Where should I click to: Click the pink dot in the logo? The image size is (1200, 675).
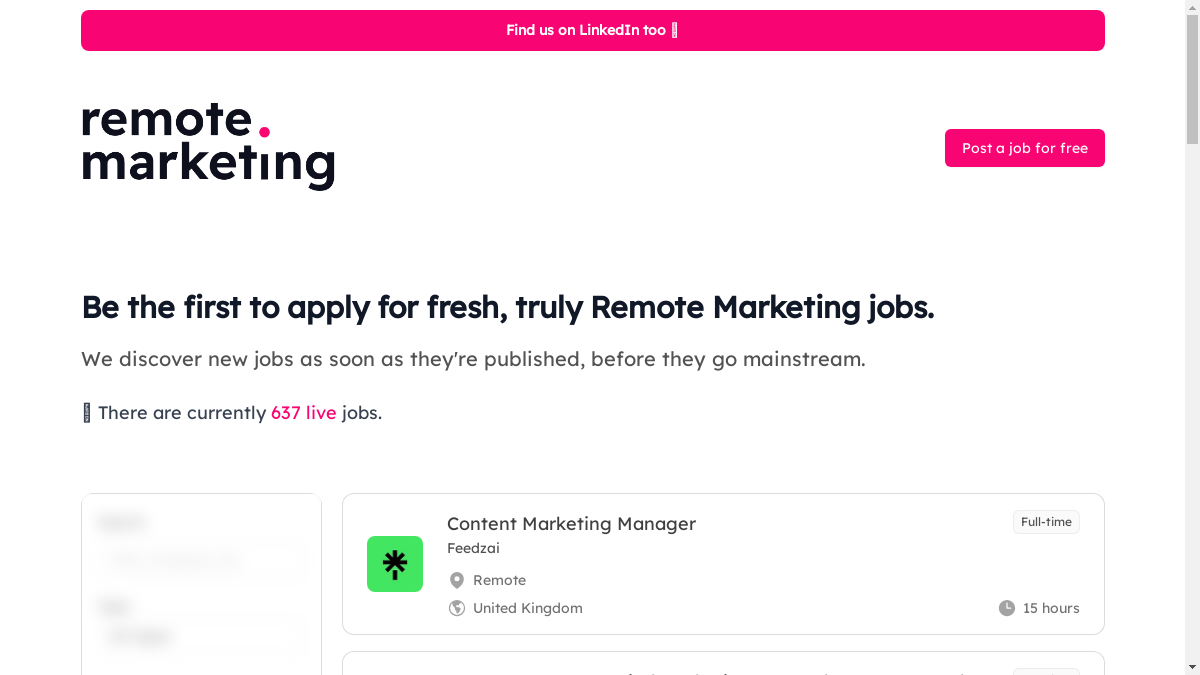pyautogui.click(x=264, y=131)
